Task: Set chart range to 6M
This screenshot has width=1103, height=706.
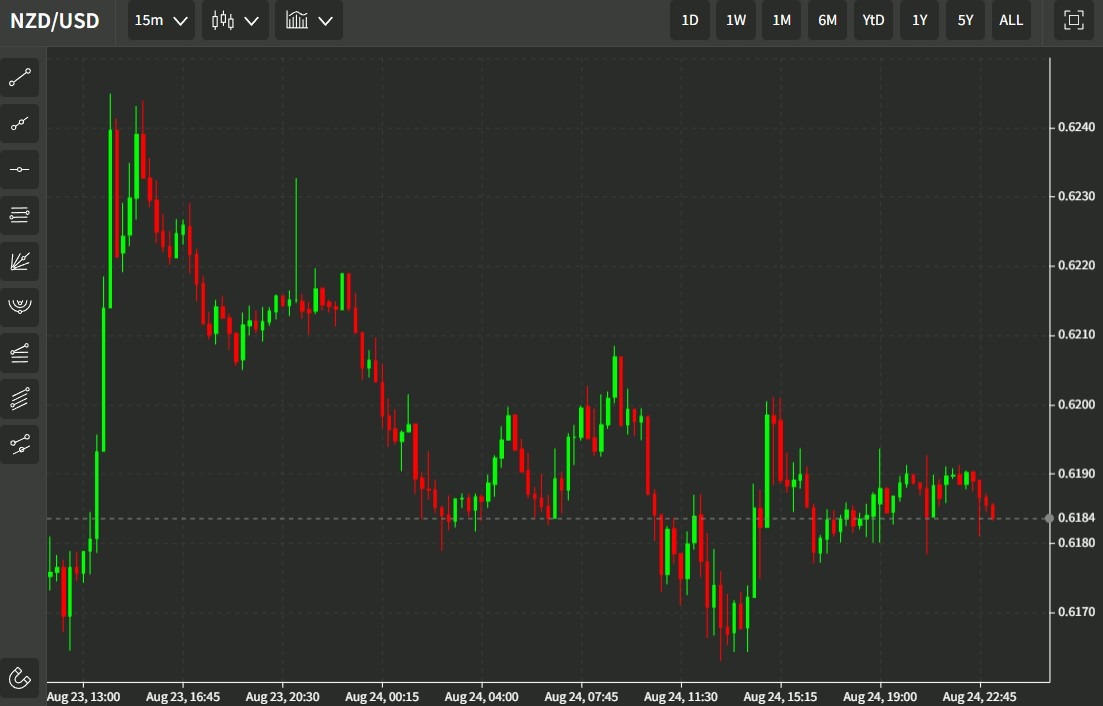Action: coord(827,20)
